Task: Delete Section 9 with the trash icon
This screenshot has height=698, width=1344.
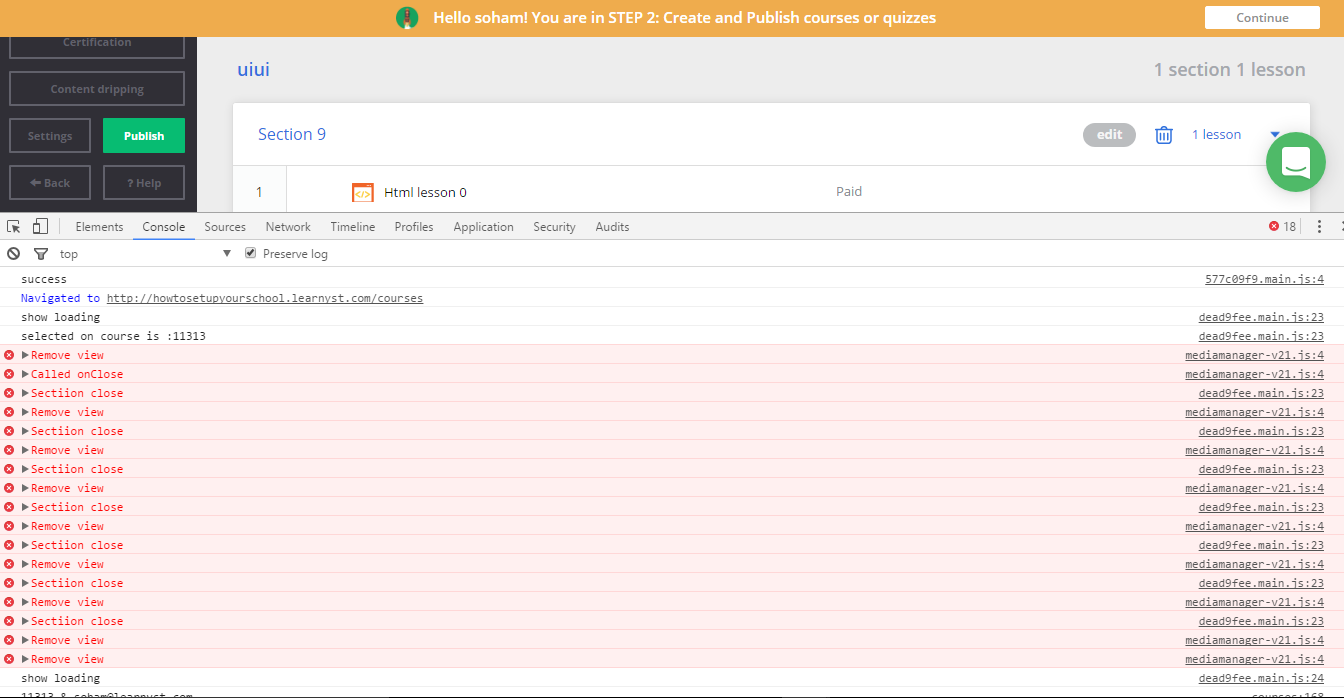Action: click(x=1164, y=135)
